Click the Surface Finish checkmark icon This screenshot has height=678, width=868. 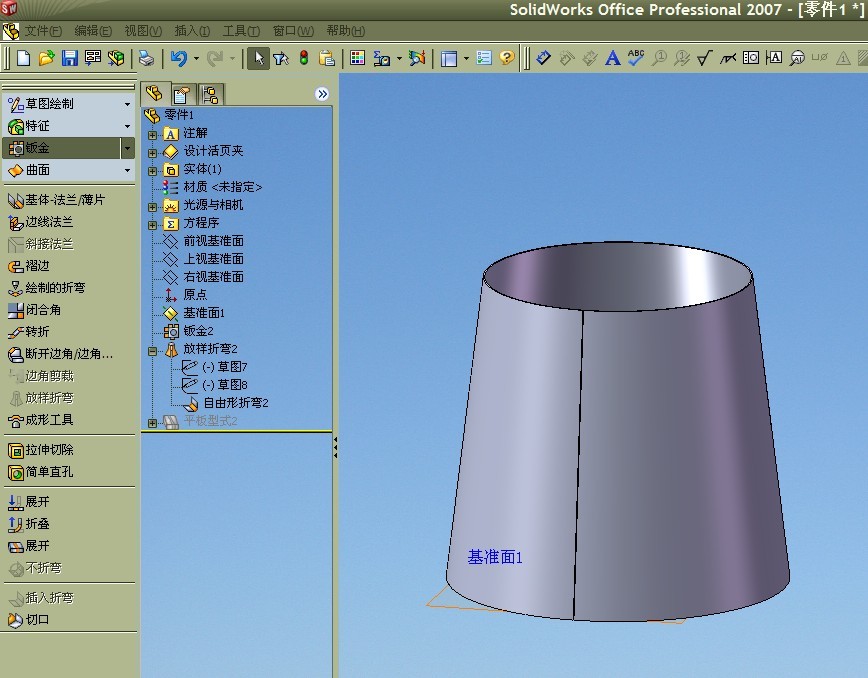(704, 58)
